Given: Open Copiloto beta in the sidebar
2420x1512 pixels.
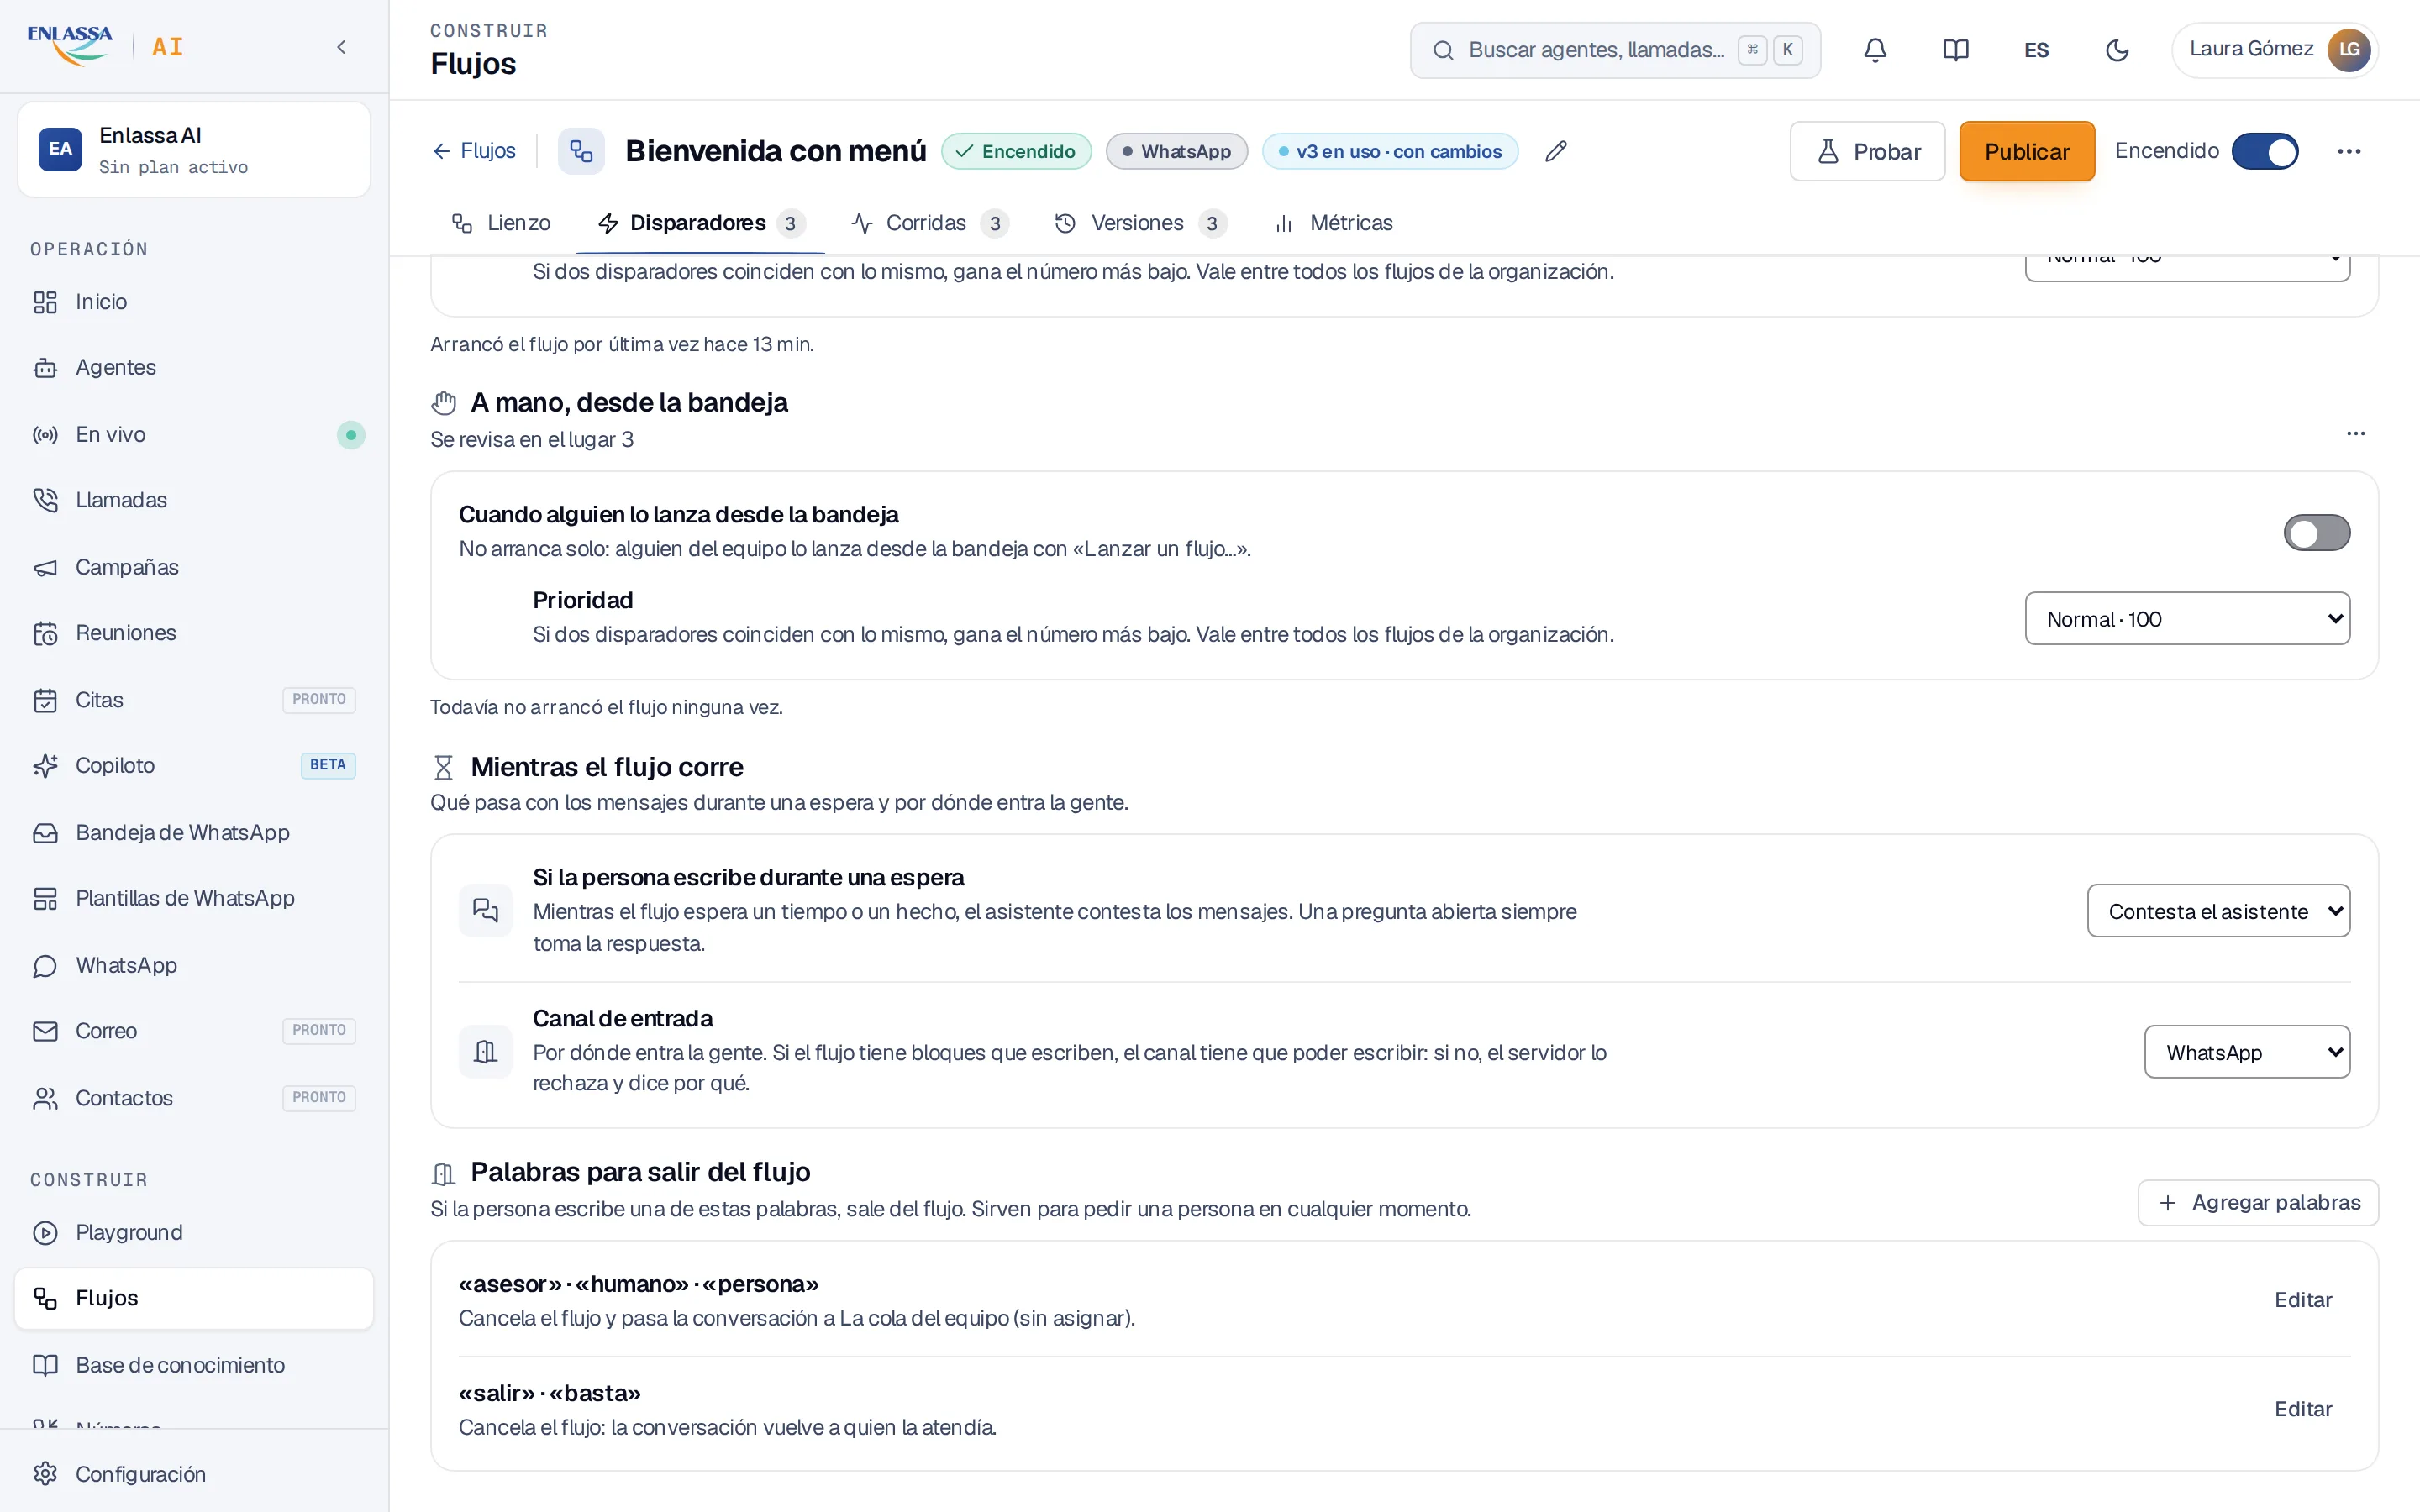Looking at the screenshot, I should pos(194,765).
